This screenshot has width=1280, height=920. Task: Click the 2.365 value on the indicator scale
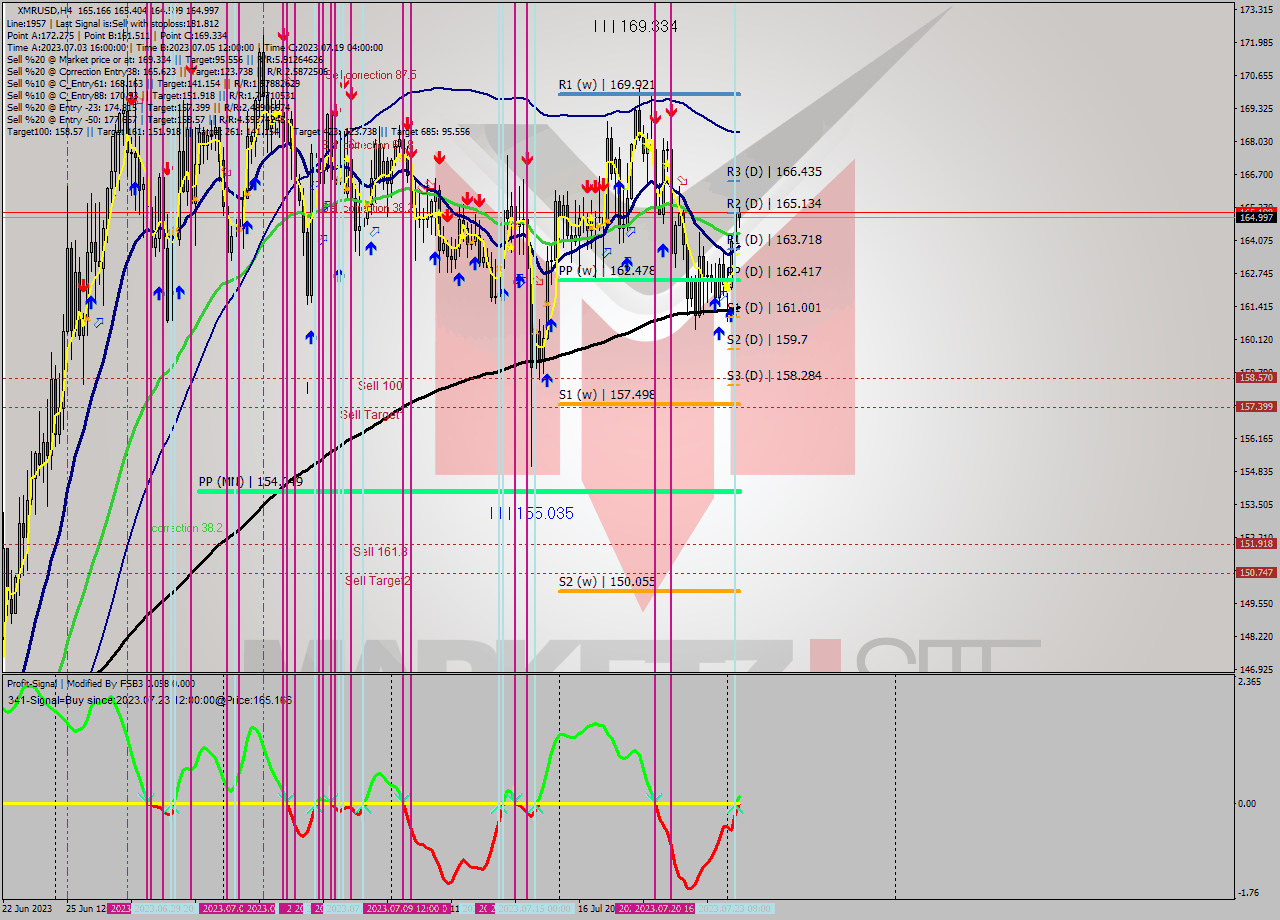[x=1250, y=682]
